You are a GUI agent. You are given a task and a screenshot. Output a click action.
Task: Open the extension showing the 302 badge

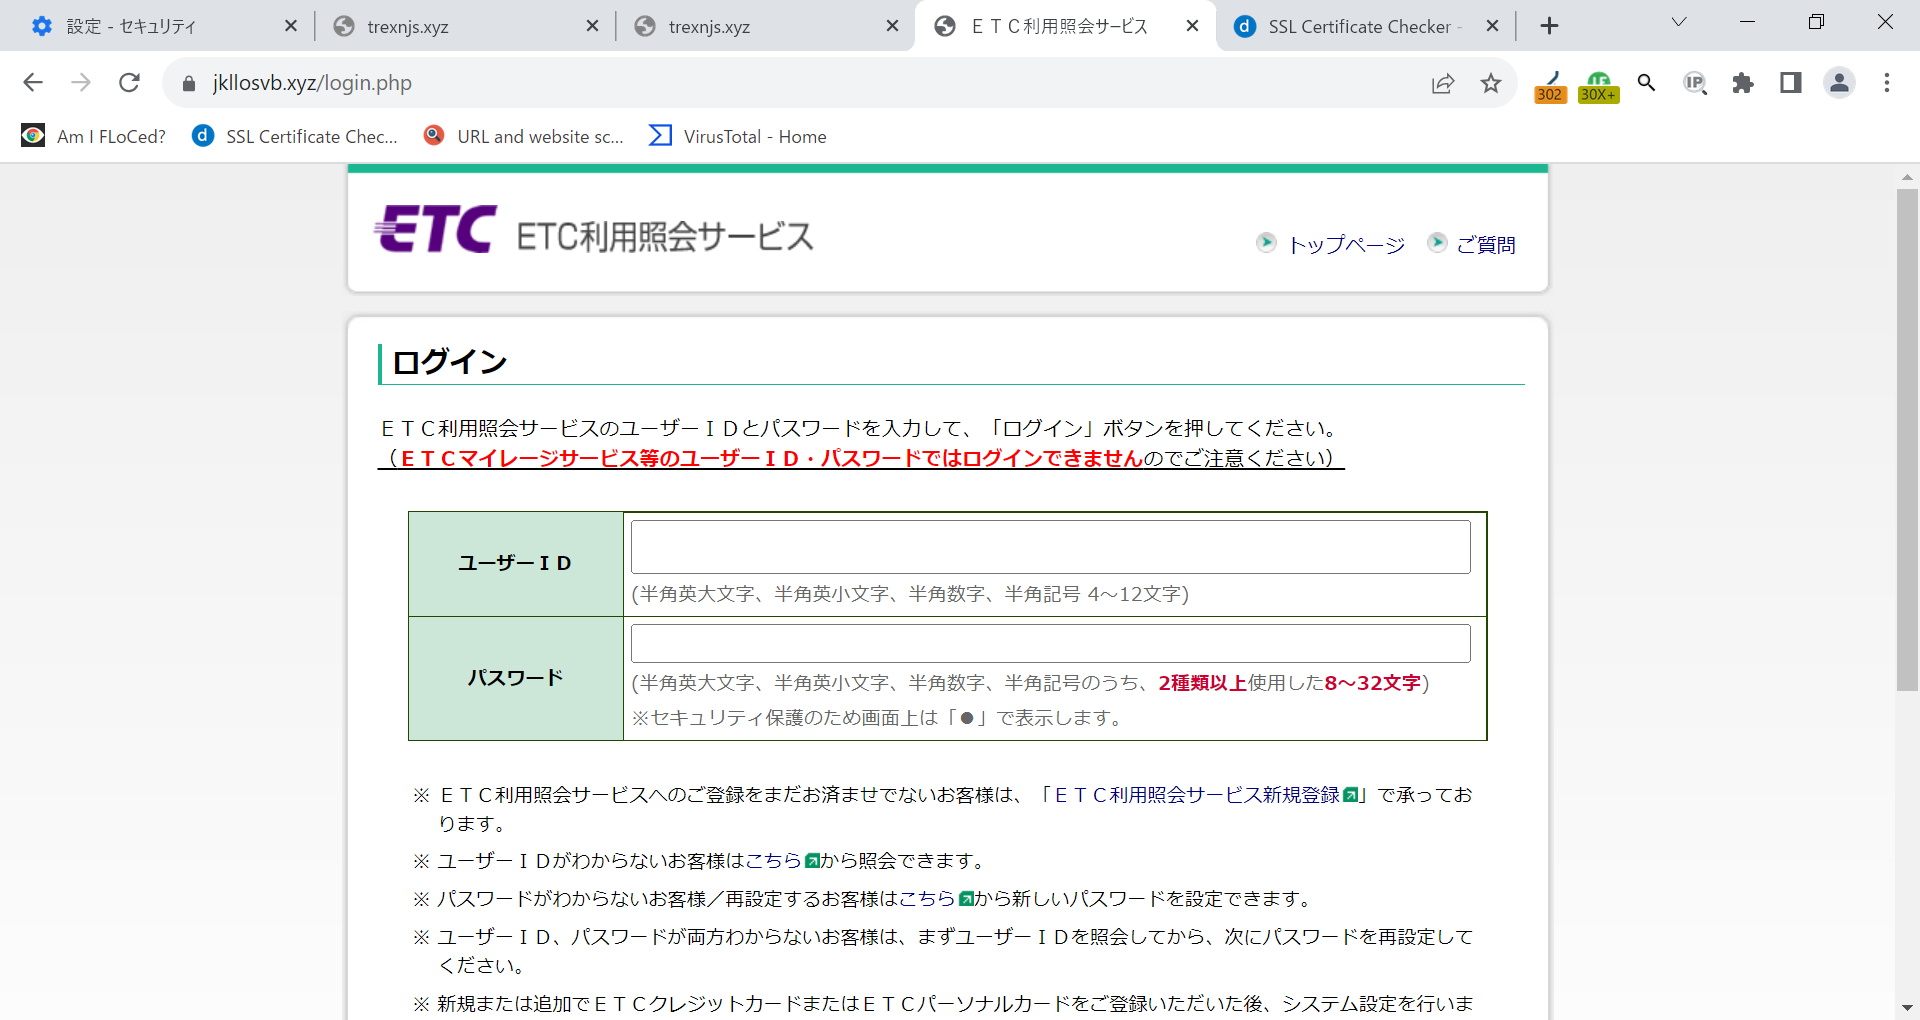(1550, 86)
